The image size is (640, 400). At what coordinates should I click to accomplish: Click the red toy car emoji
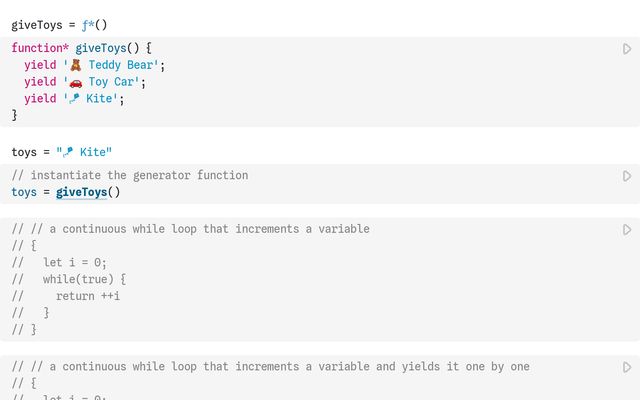[x=76, y=82]
